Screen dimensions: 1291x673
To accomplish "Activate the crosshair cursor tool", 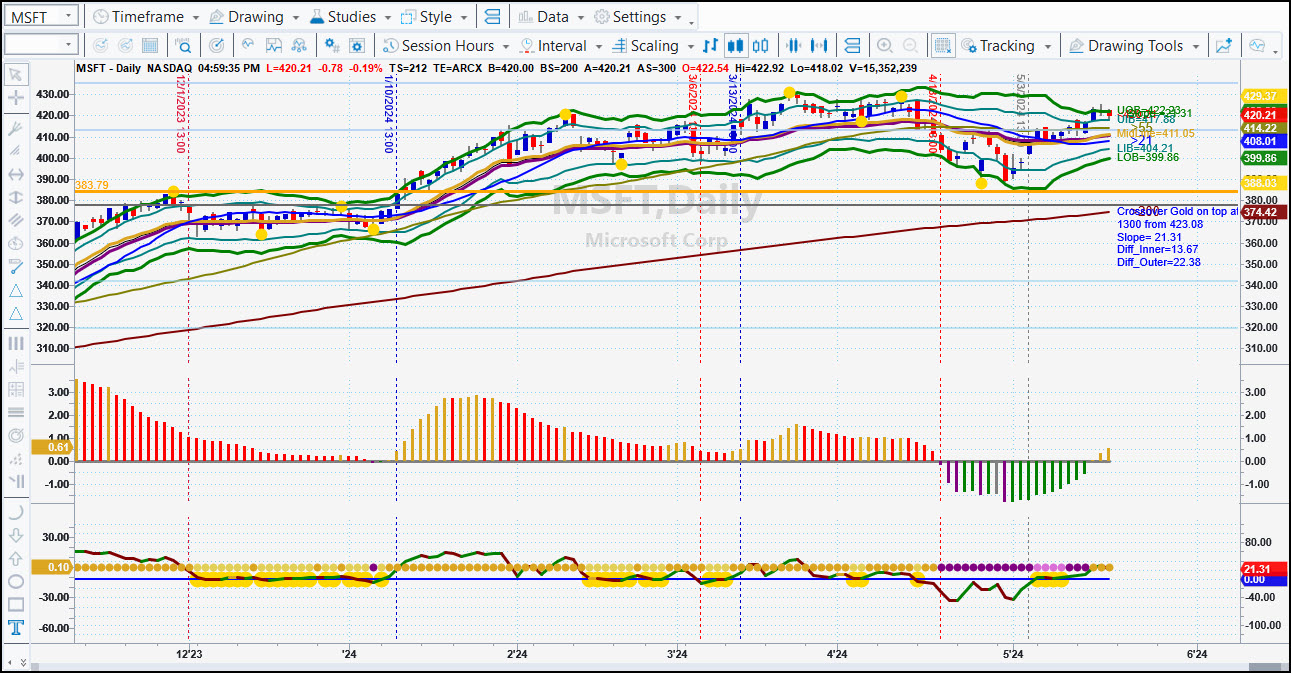I will pyautogui.click(x=16, y=98).
